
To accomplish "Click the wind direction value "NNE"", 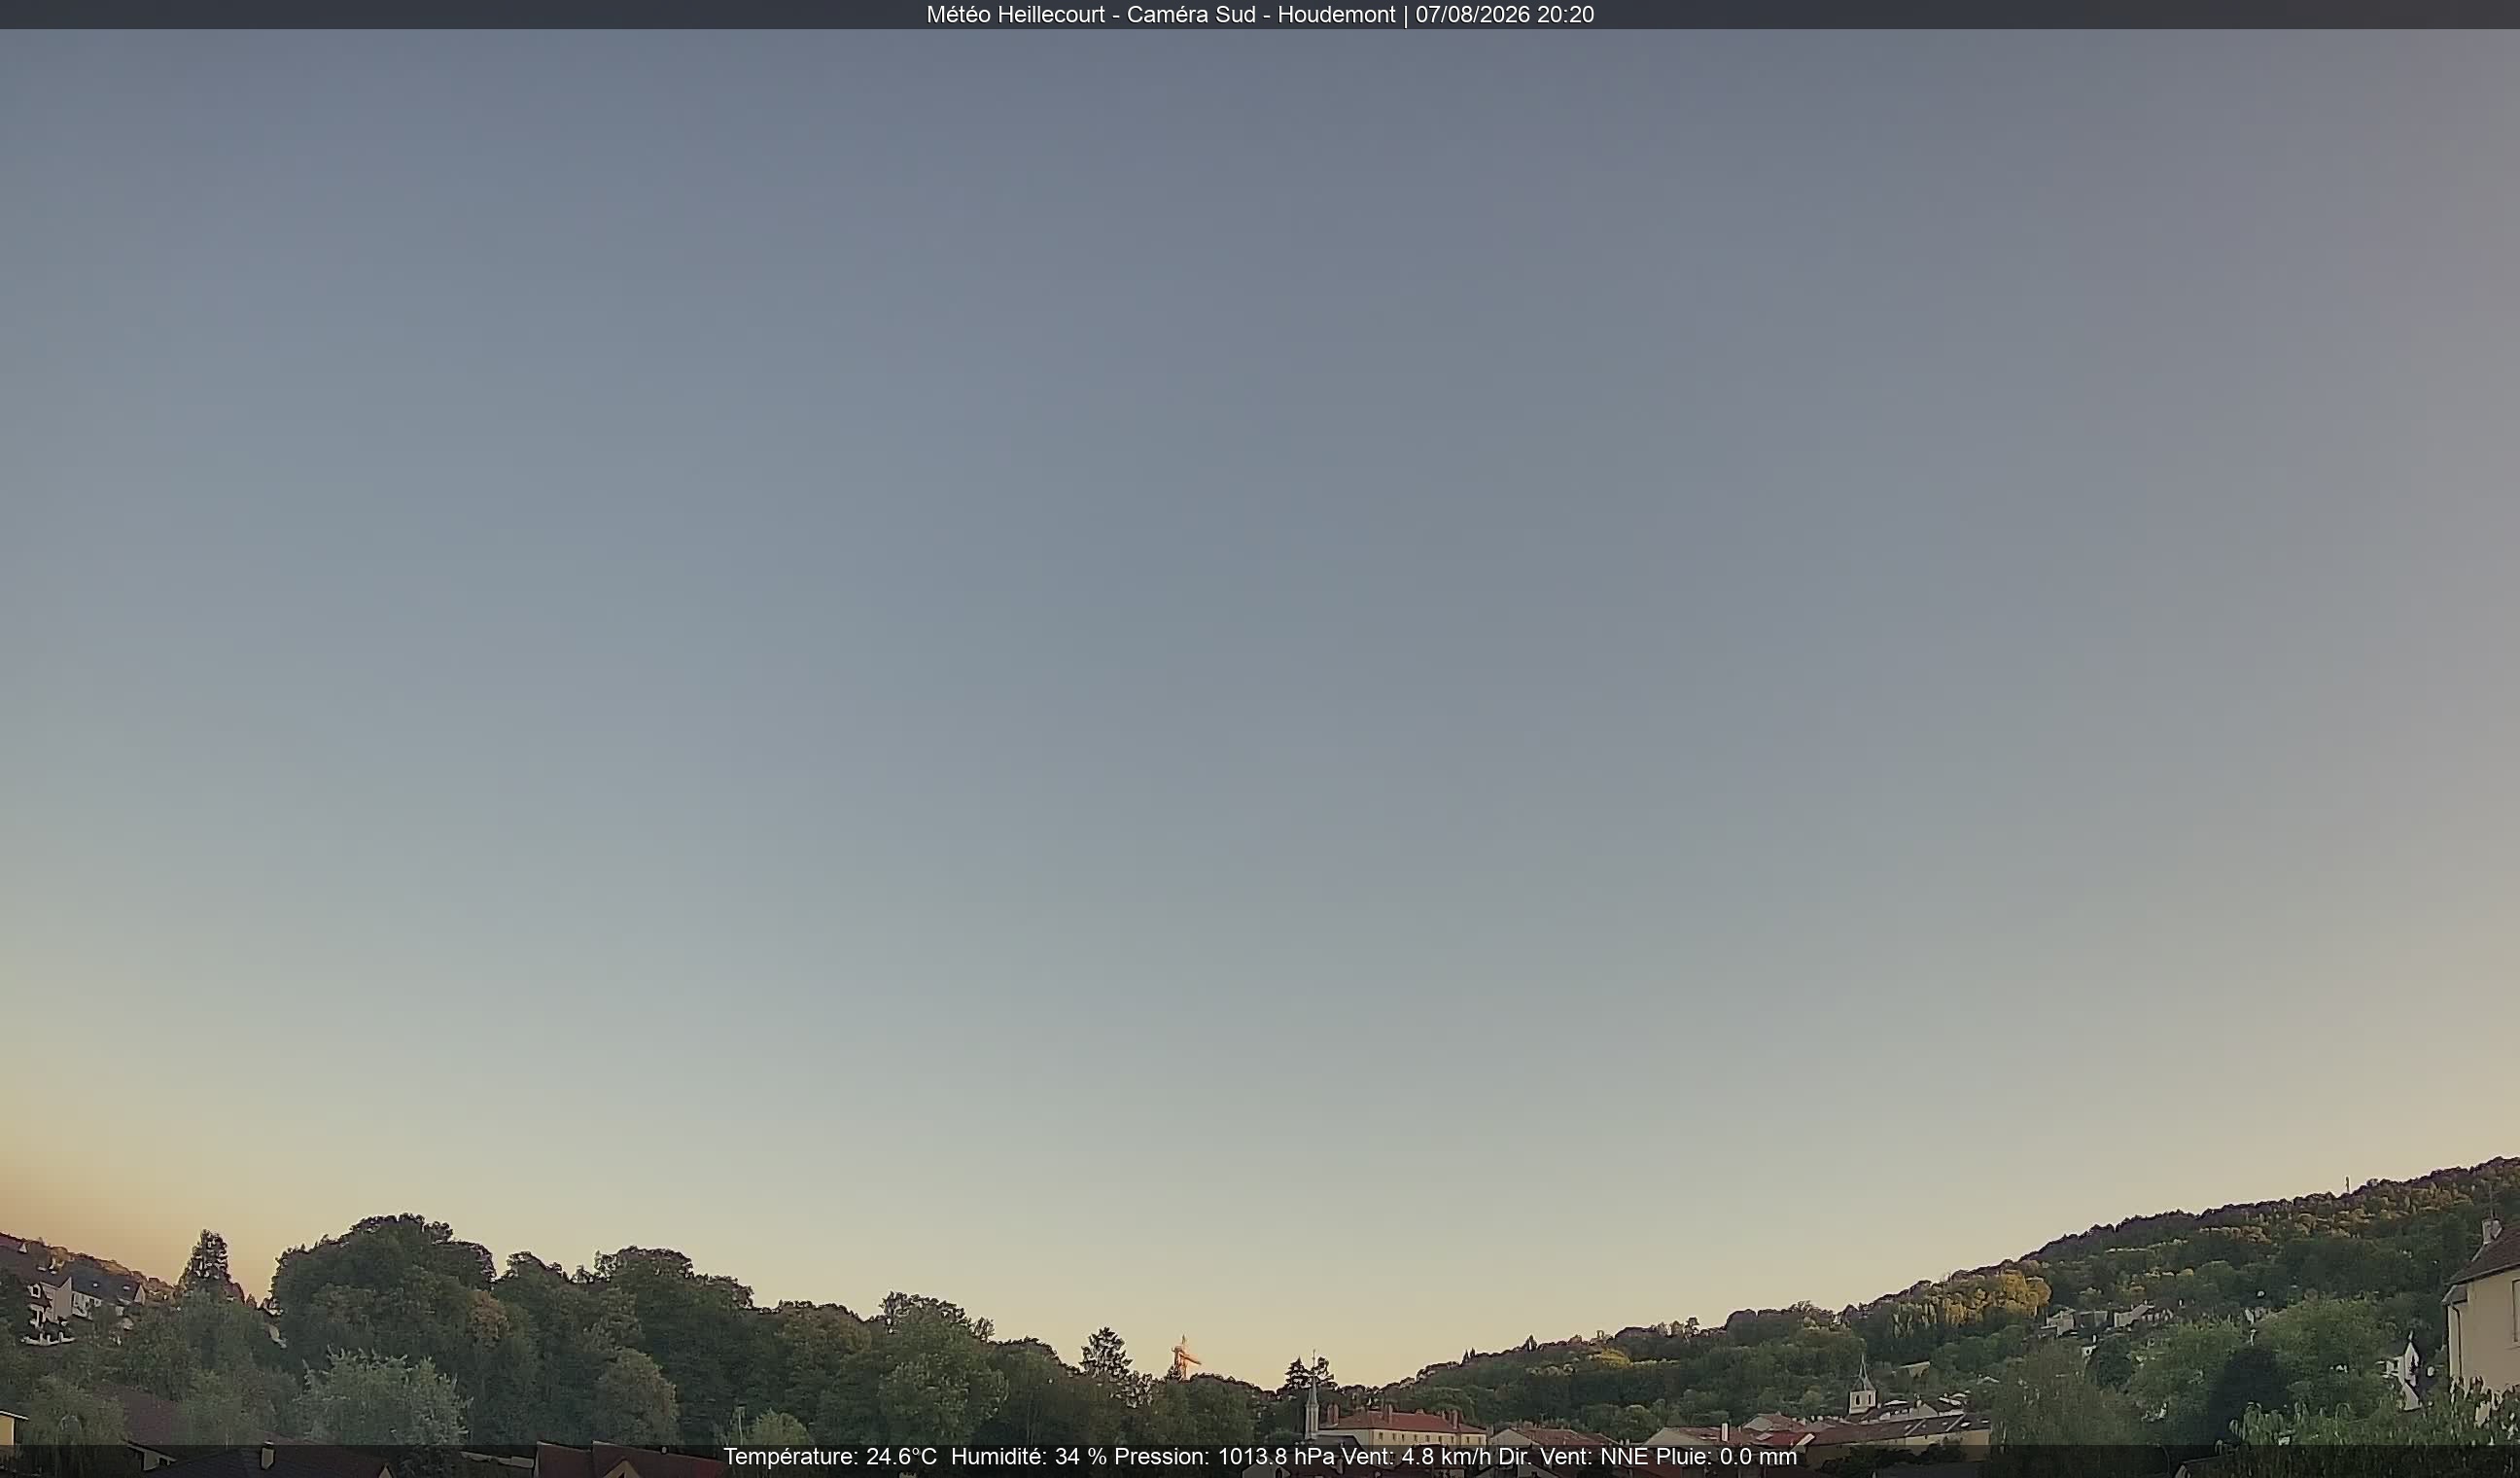I will point(1624,1457).
